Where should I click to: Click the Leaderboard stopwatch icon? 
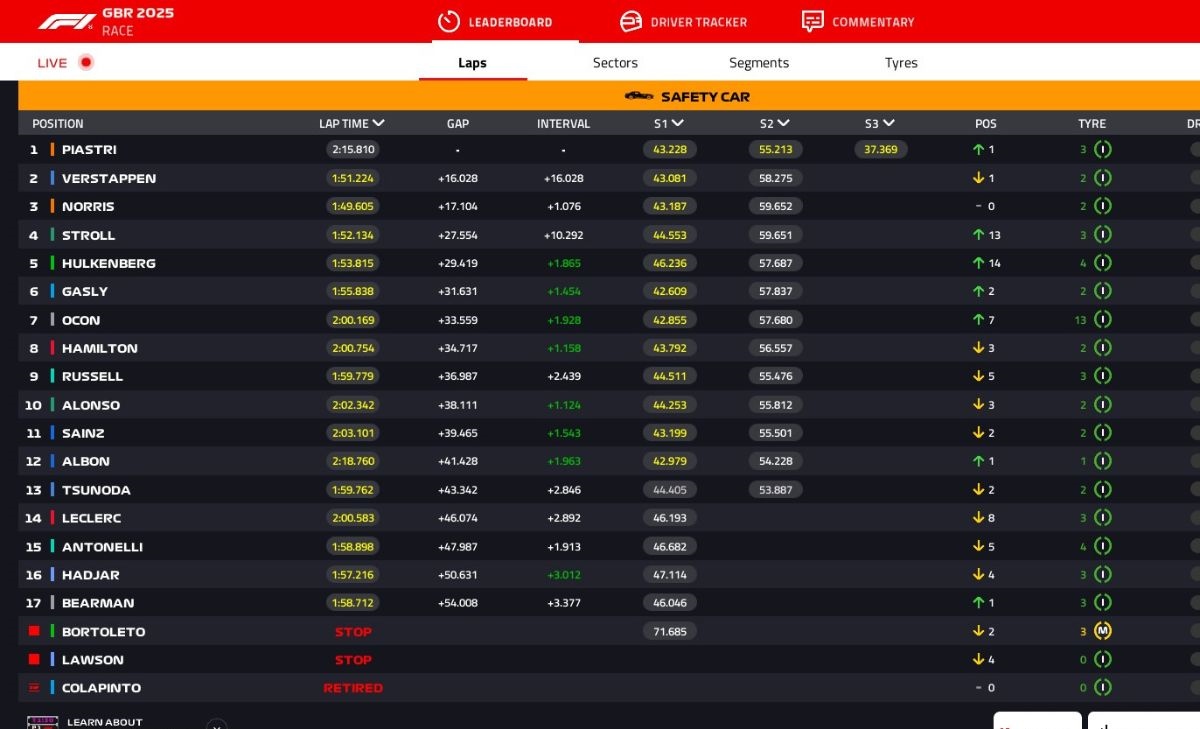449,21
